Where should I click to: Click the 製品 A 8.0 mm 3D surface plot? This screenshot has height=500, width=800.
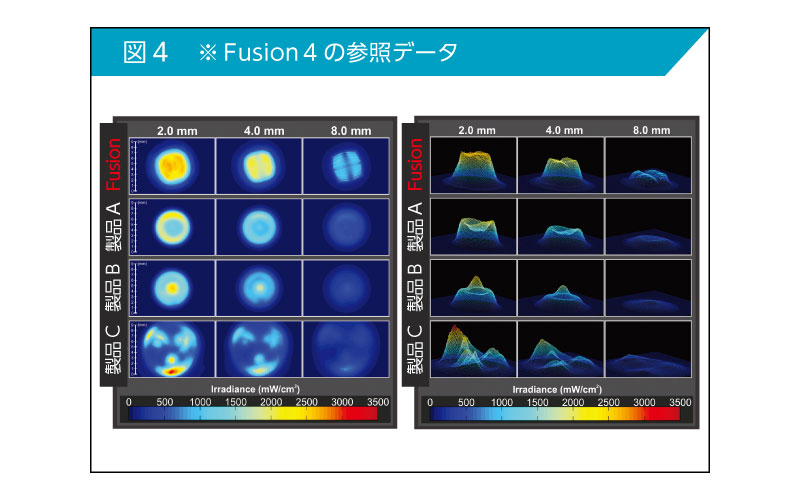(x=648, y=227)
